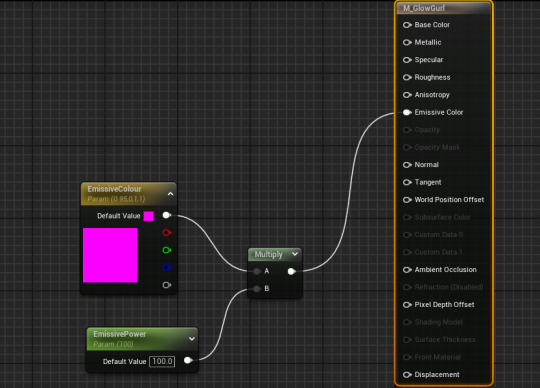Click the Multiply node output pin
The image size is (540, 388).
pyautogui.click(x=292, y=271)
